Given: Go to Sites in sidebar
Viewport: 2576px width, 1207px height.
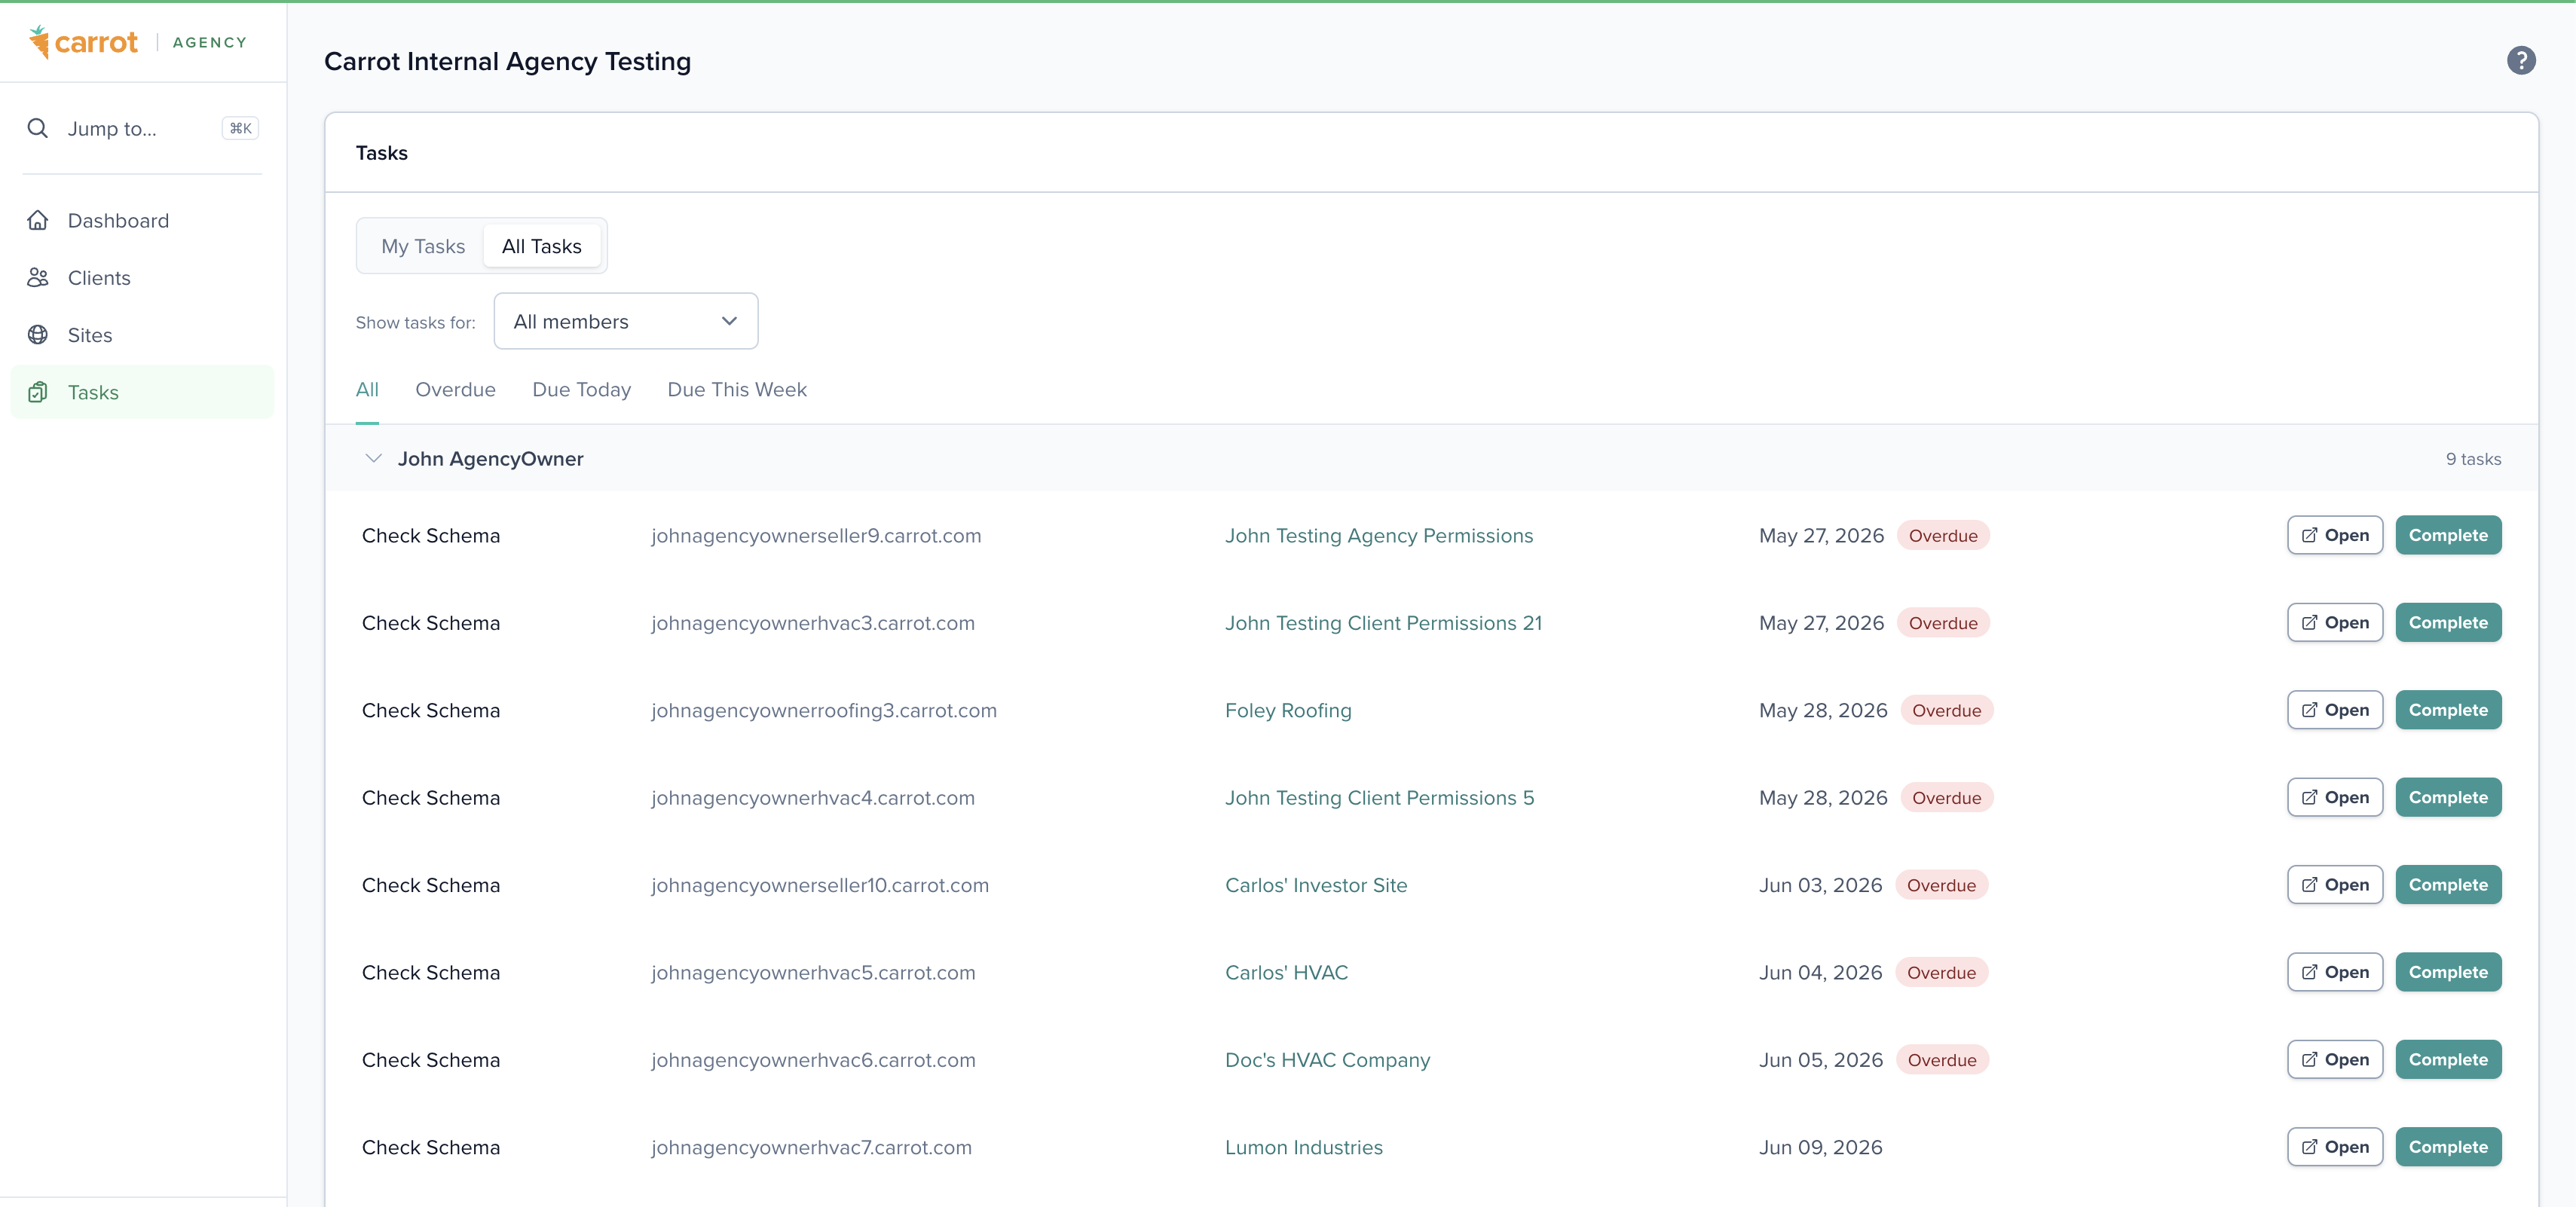Looking at the screenshot, I should (142, 335).
